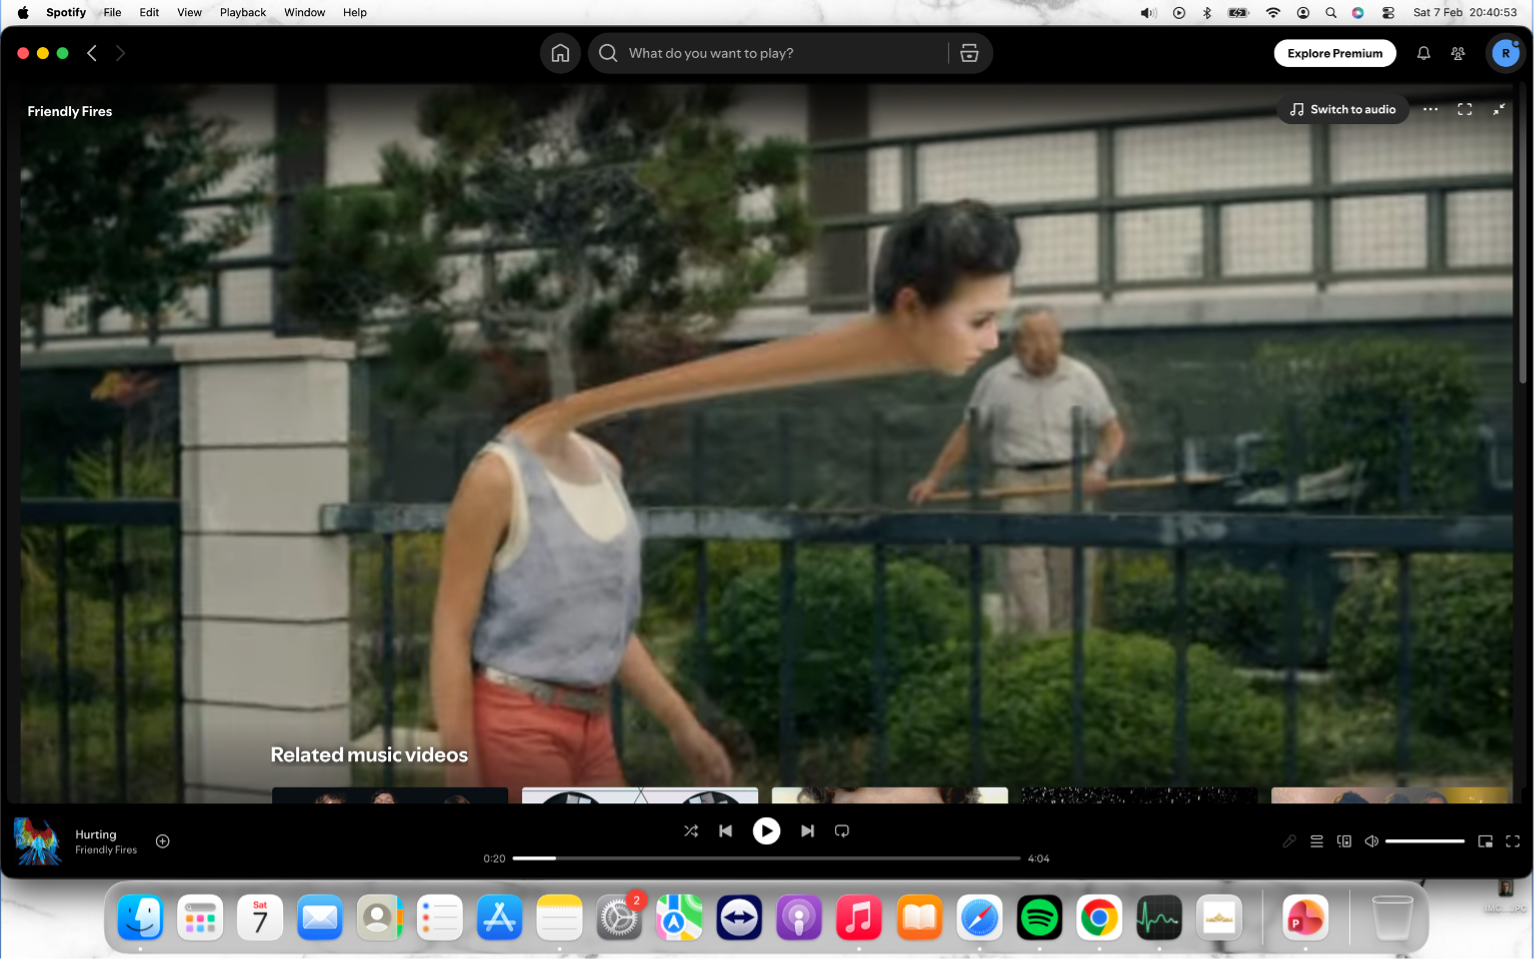This screenshot has height=967, width=1540.
Task: Click the menu bar sound volume icon
Action: [x=1148, y=12]
